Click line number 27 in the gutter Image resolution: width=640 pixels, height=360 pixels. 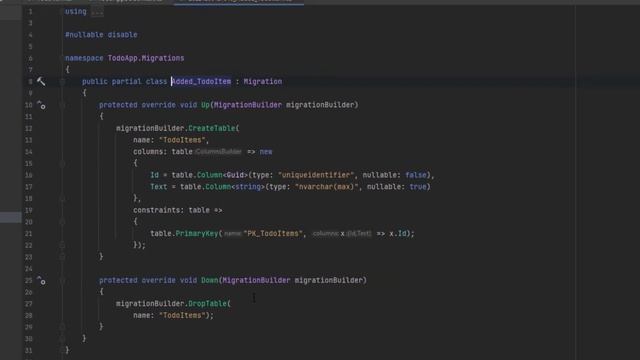[29, 304]
